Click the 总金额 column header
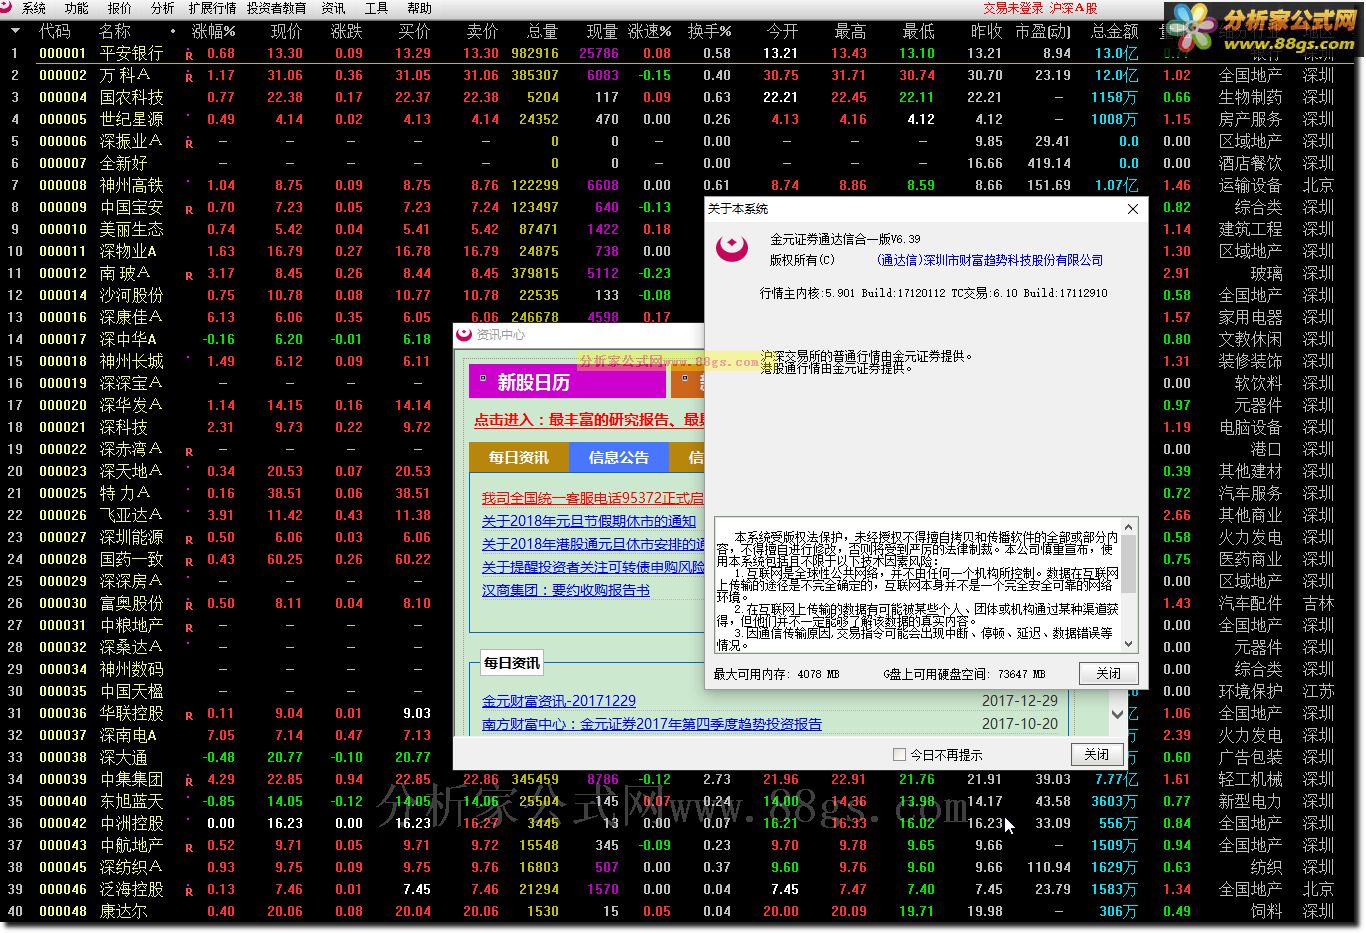Image resolution: width=1366 pixels, height=933 pixels. (x=1115, y=32)
